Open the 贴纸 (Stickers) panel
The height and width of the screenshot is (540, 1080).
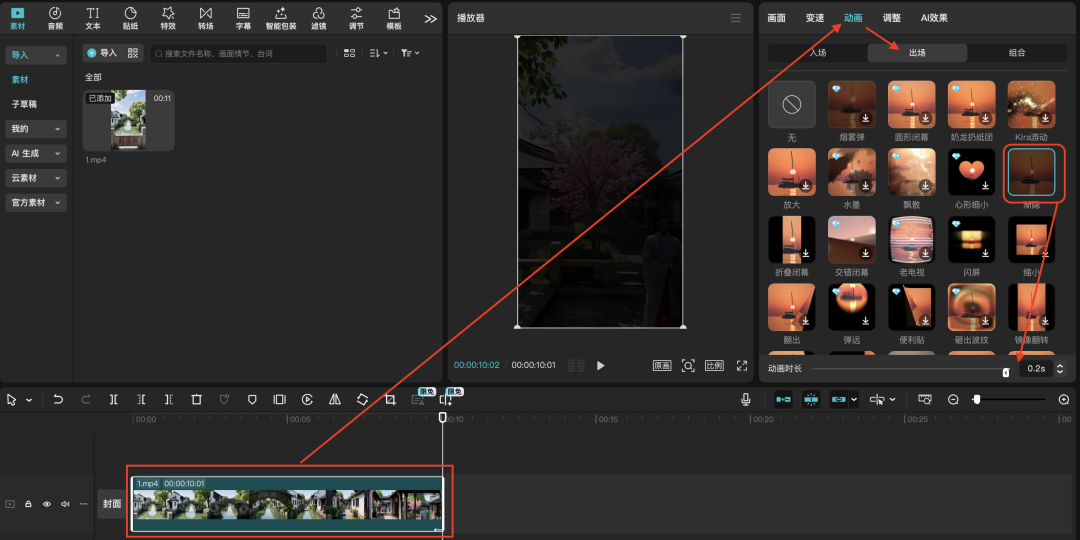pyautogui.click(x=130, y=17)
